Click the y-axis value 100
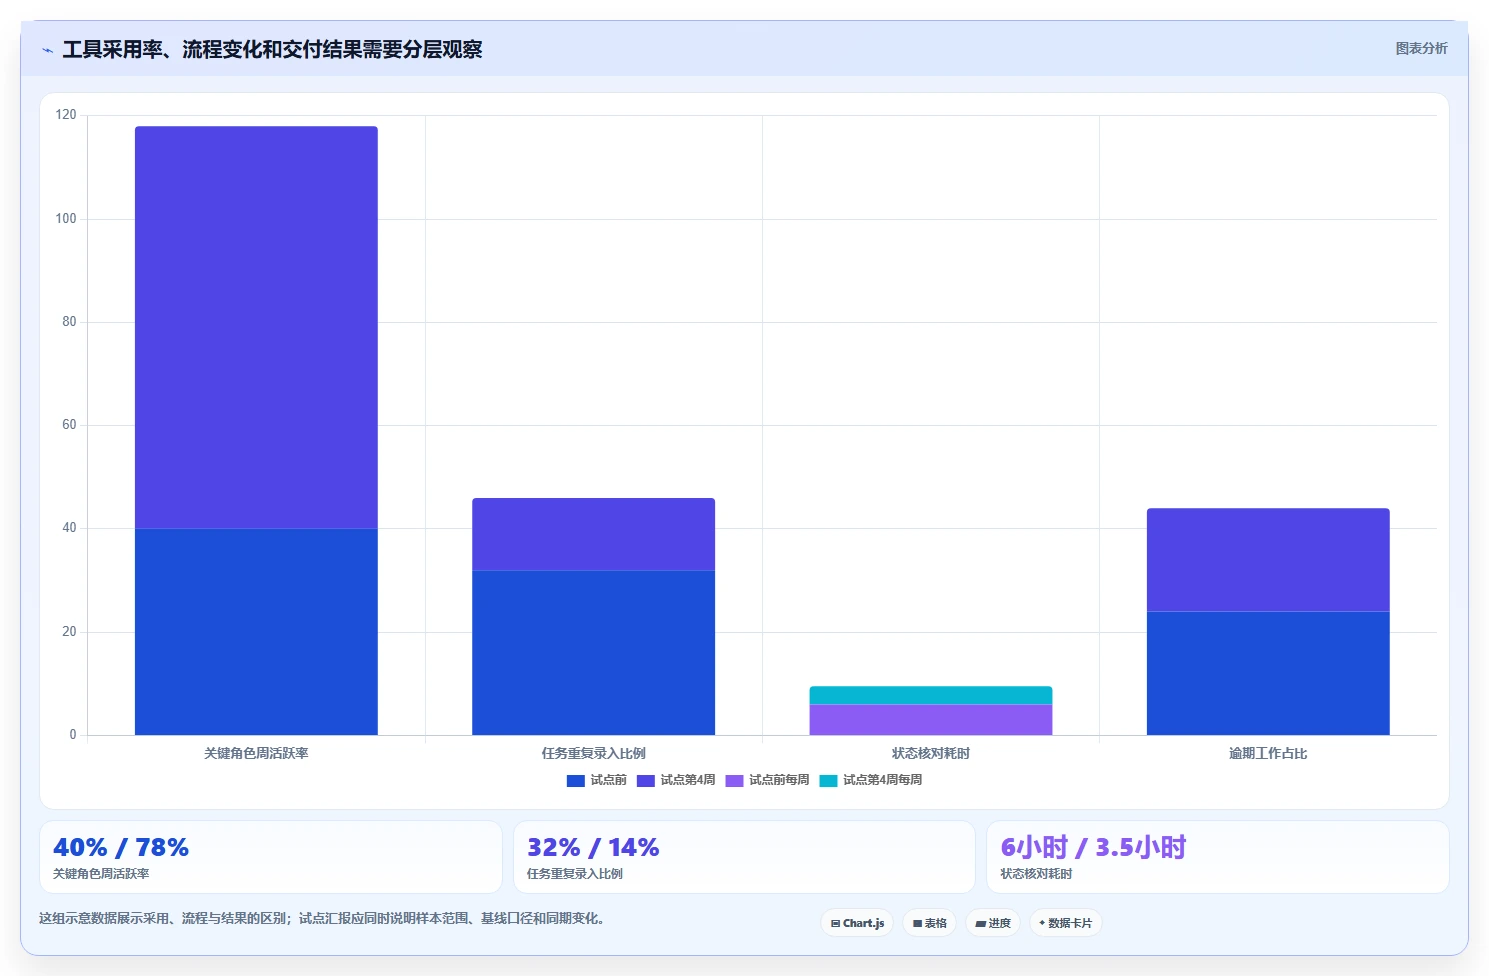 tap(66, 218)
